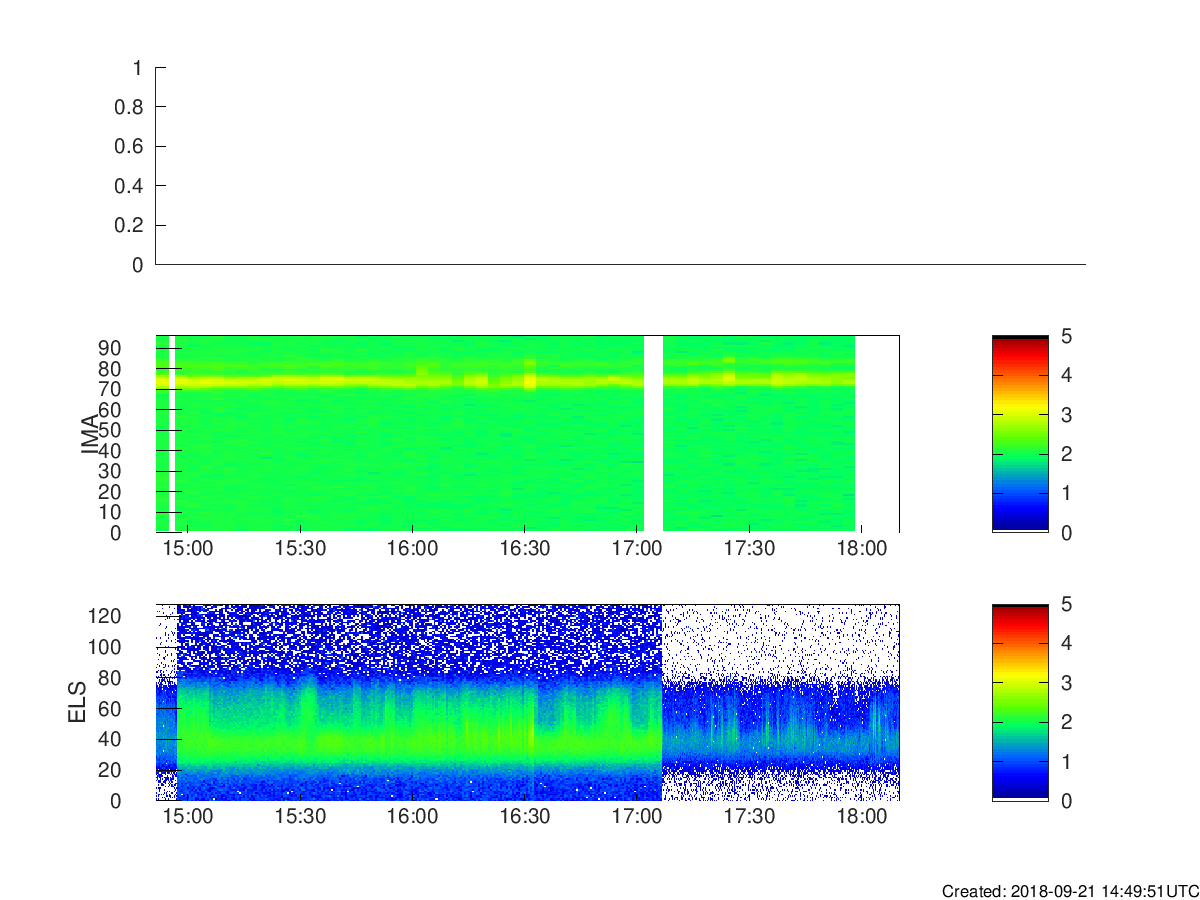Click 16:30 time label under IMA panel
Image resolution: width=1200 pixels, height=900 pixels.
tap(525, 548)
